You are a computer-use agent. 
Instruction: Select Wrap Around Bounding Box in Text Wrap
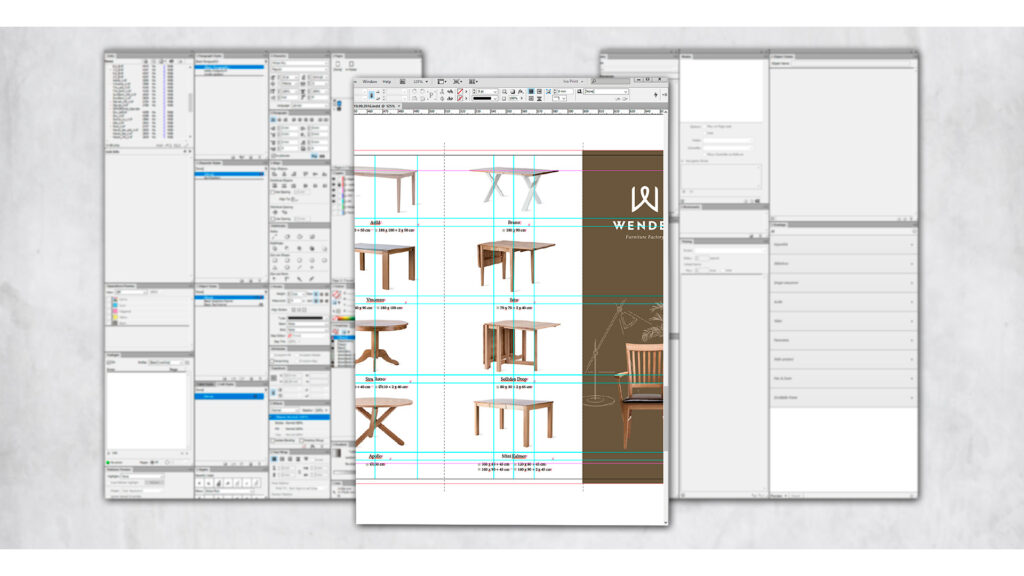[x=282, y=458]
